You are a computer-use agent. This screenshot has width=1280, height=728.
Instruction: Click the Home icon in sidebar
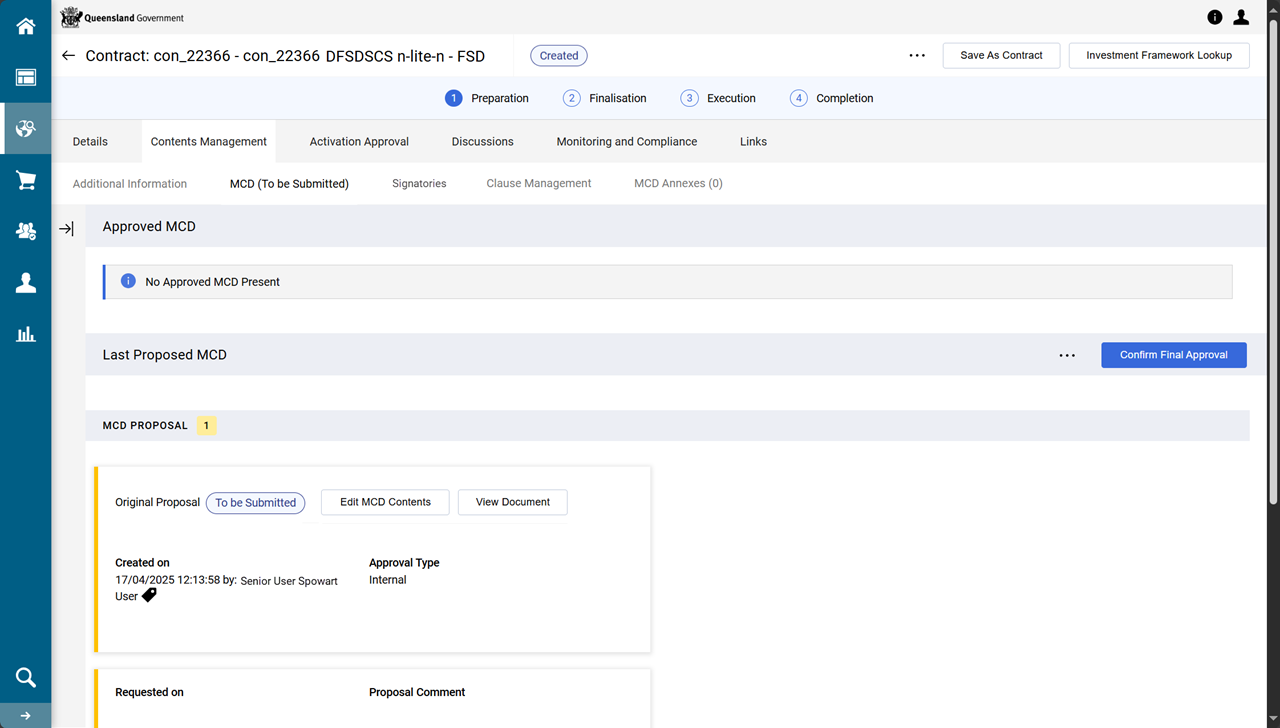25,27
